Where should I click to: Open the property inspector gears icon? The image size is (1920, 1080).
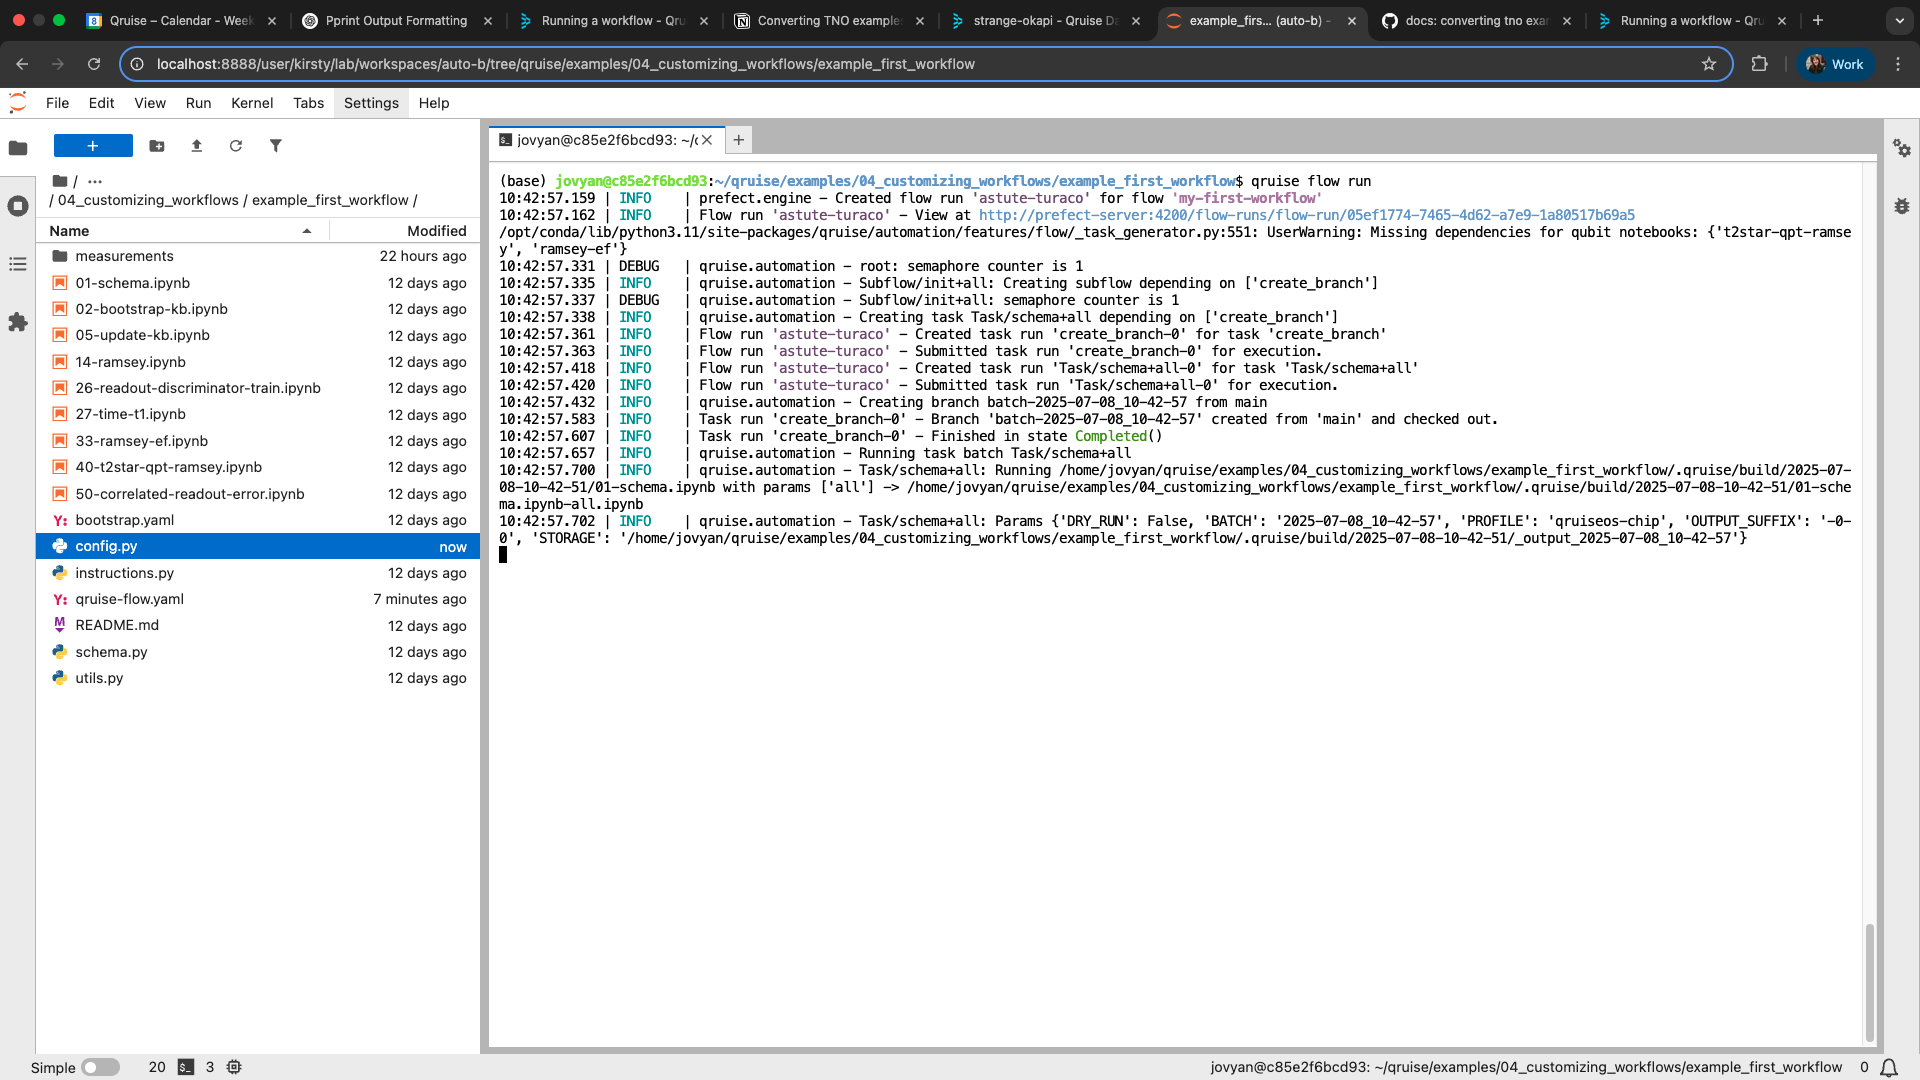[x=1901, y=148]
